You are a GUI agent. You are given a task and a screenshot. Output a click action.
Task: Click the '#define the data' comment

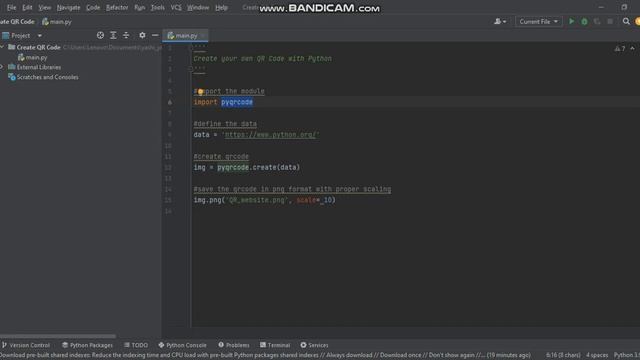[x=225, y=124]
